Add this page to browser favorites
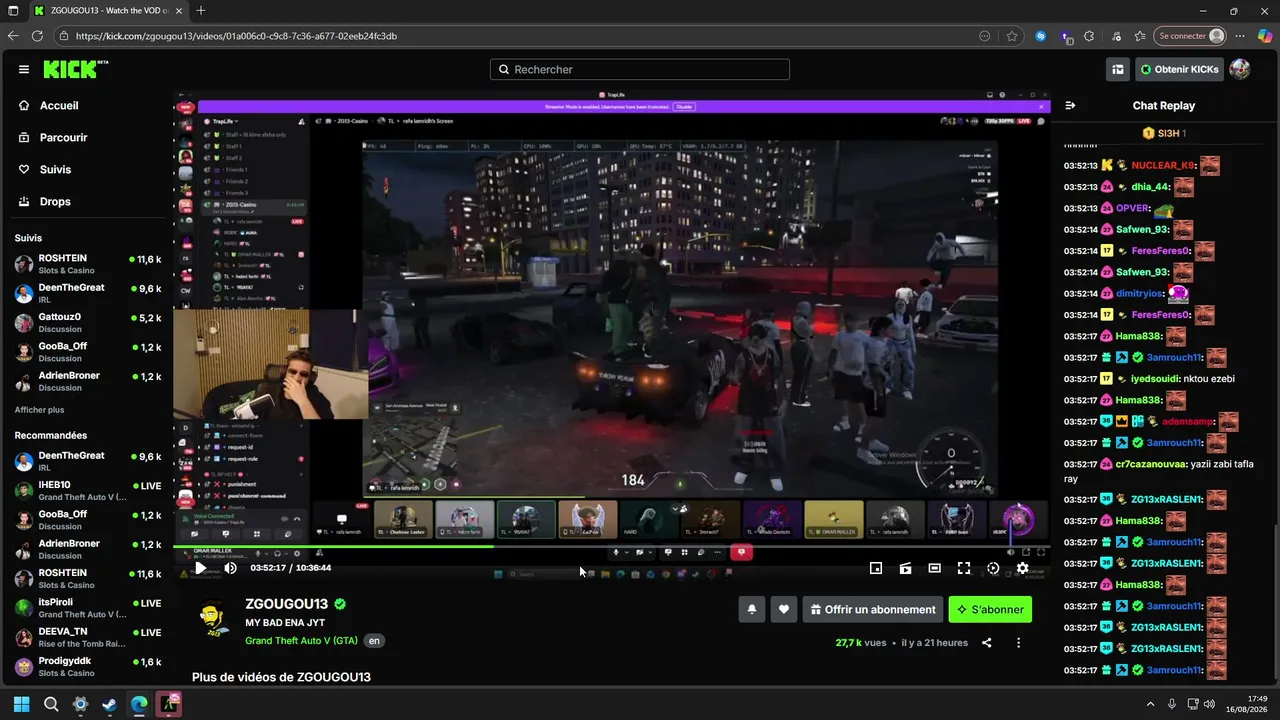The width and height of the screenshot is (1280, 720). [x=1012, y=36]
